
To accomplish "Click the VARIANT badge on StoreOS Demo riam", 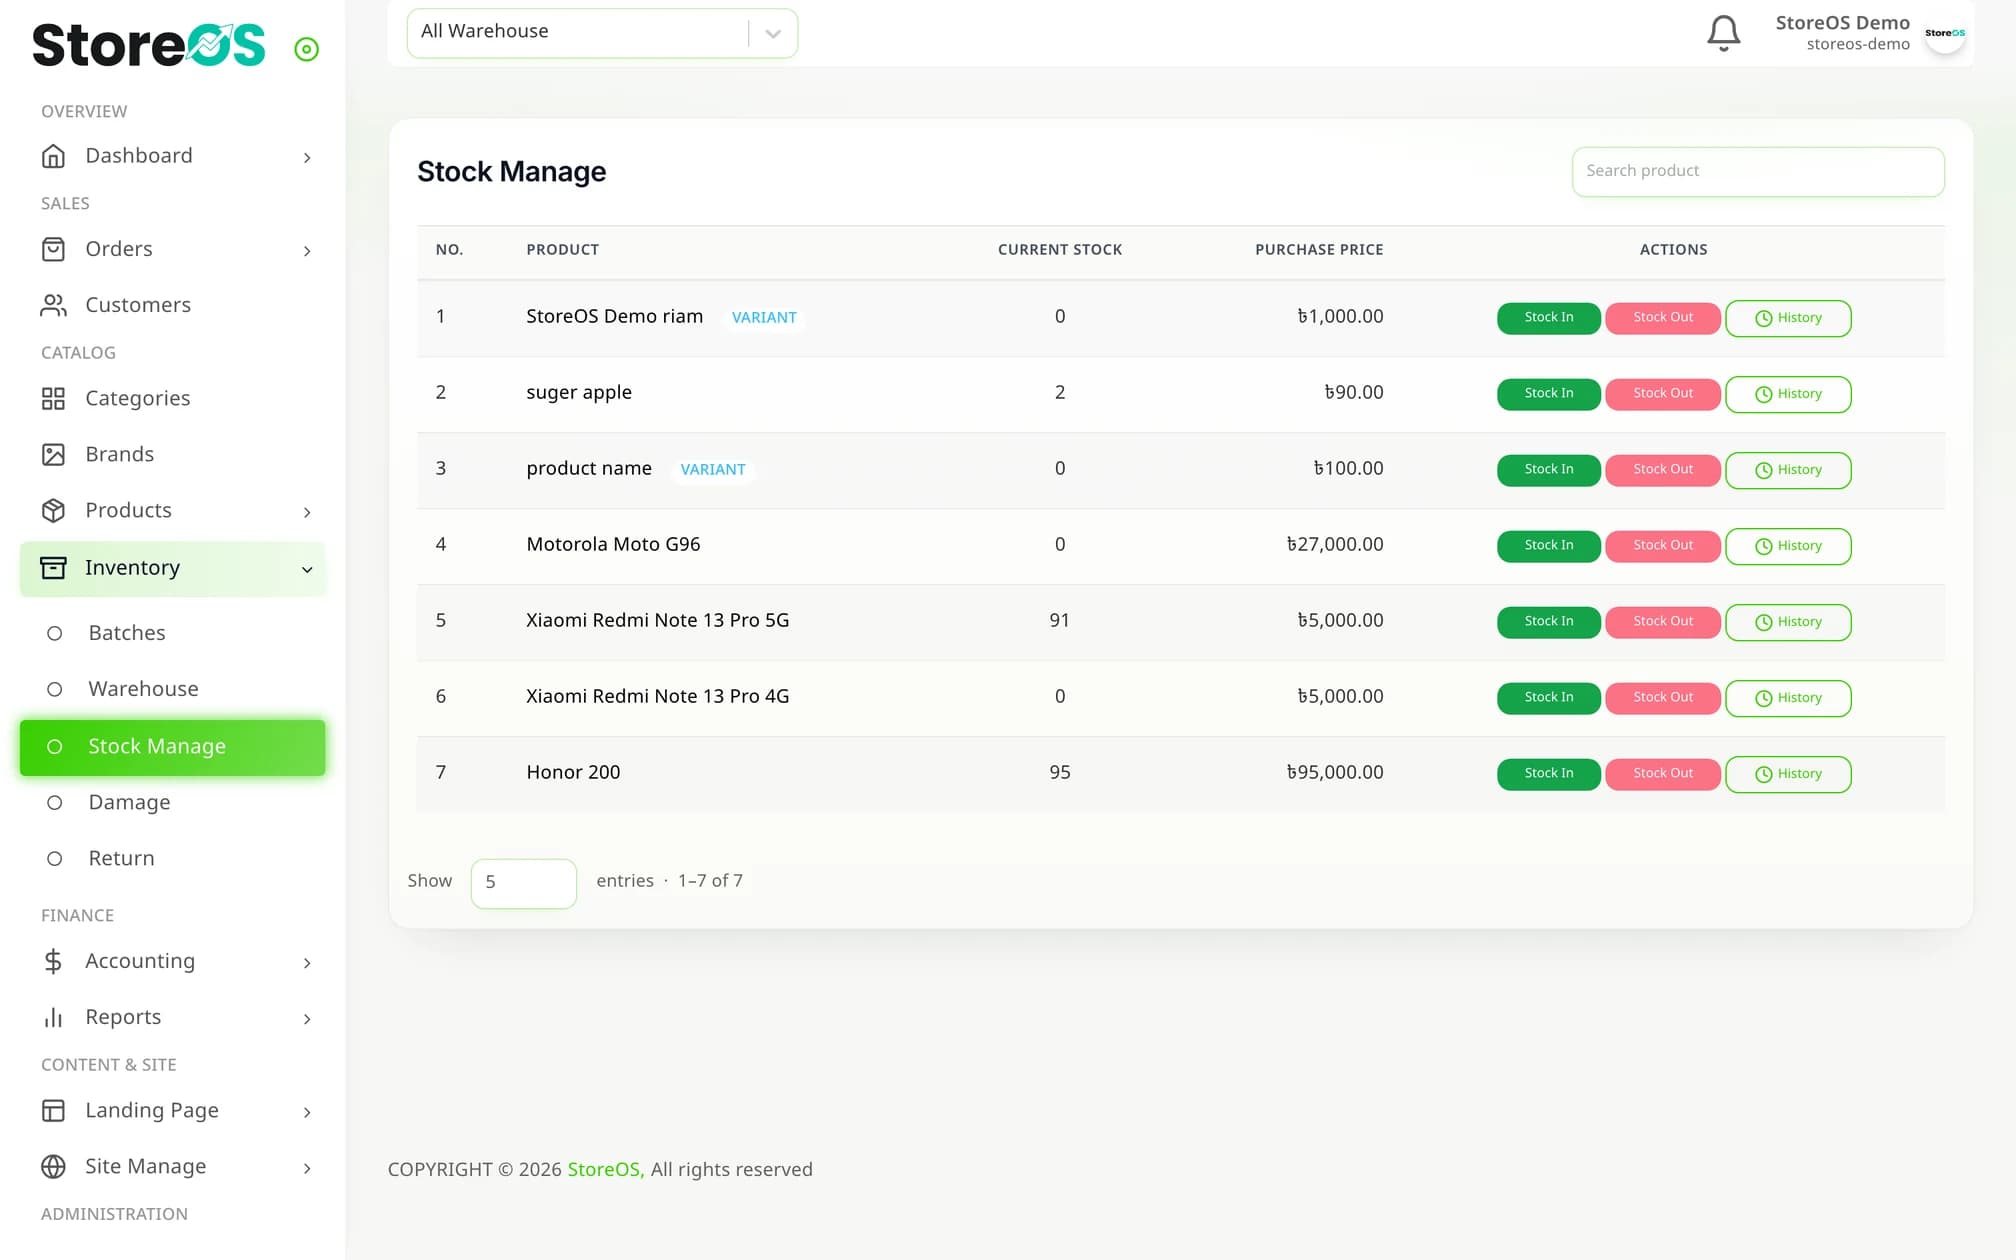I will (764, 318).
